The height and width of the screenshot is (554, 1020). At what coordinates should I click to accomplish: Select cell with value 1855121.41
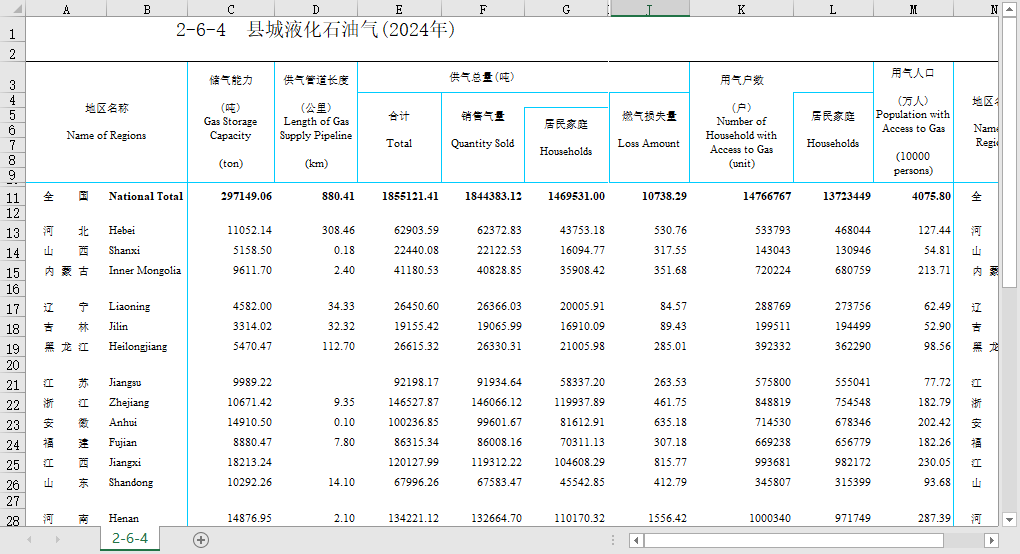click(x=399, y=196)
